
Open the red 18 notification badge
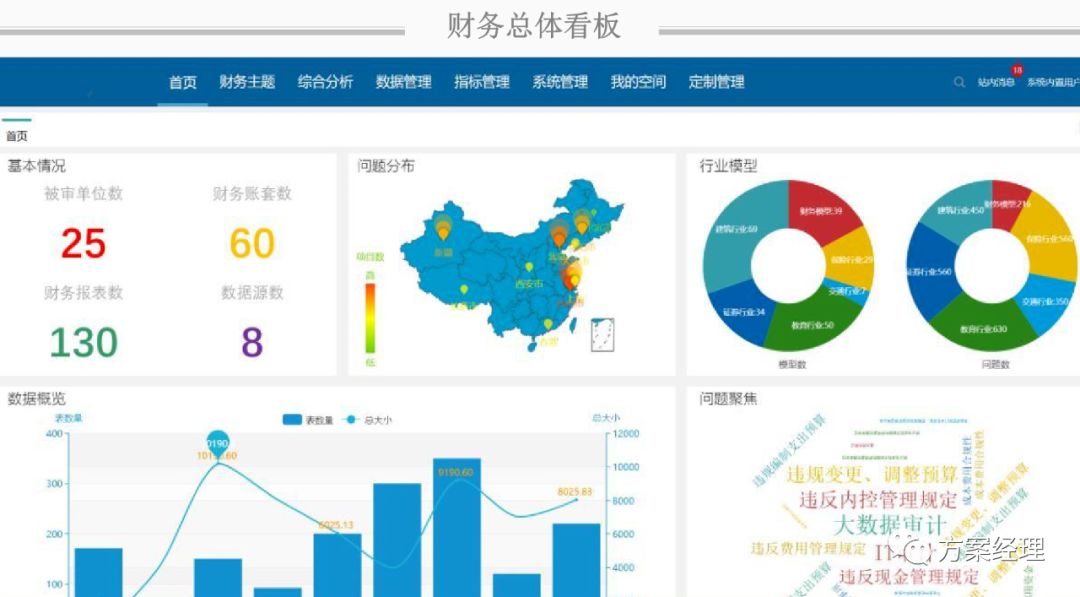pyautogui.click(x=1017, y=70)
